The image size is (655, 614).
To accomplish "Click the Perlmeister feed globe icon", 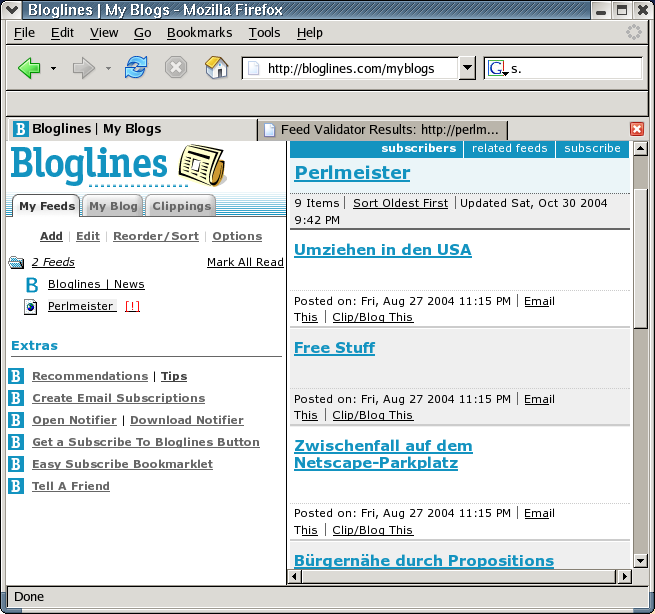I will point(30,307).
